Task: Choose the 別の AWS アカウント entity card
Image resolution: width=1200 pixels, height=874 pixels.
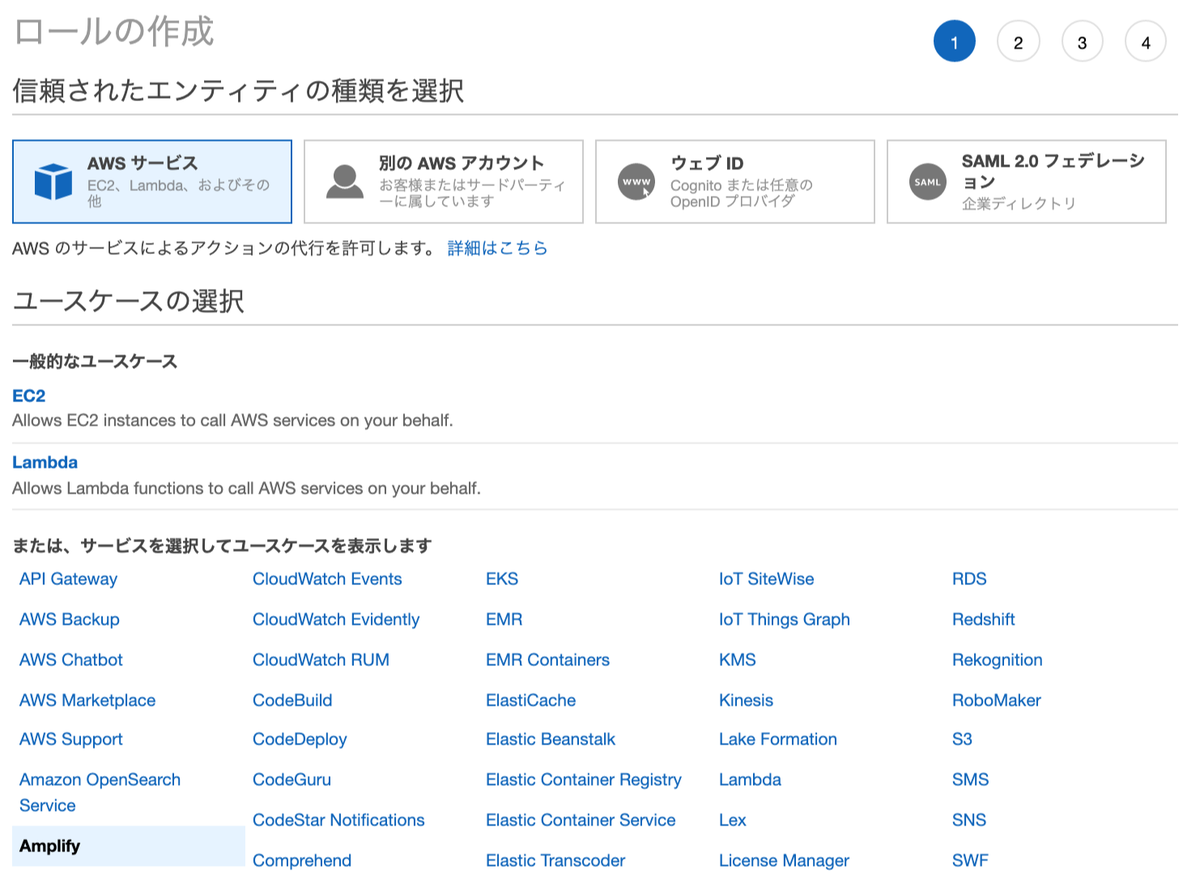Action: pos(444,181)
